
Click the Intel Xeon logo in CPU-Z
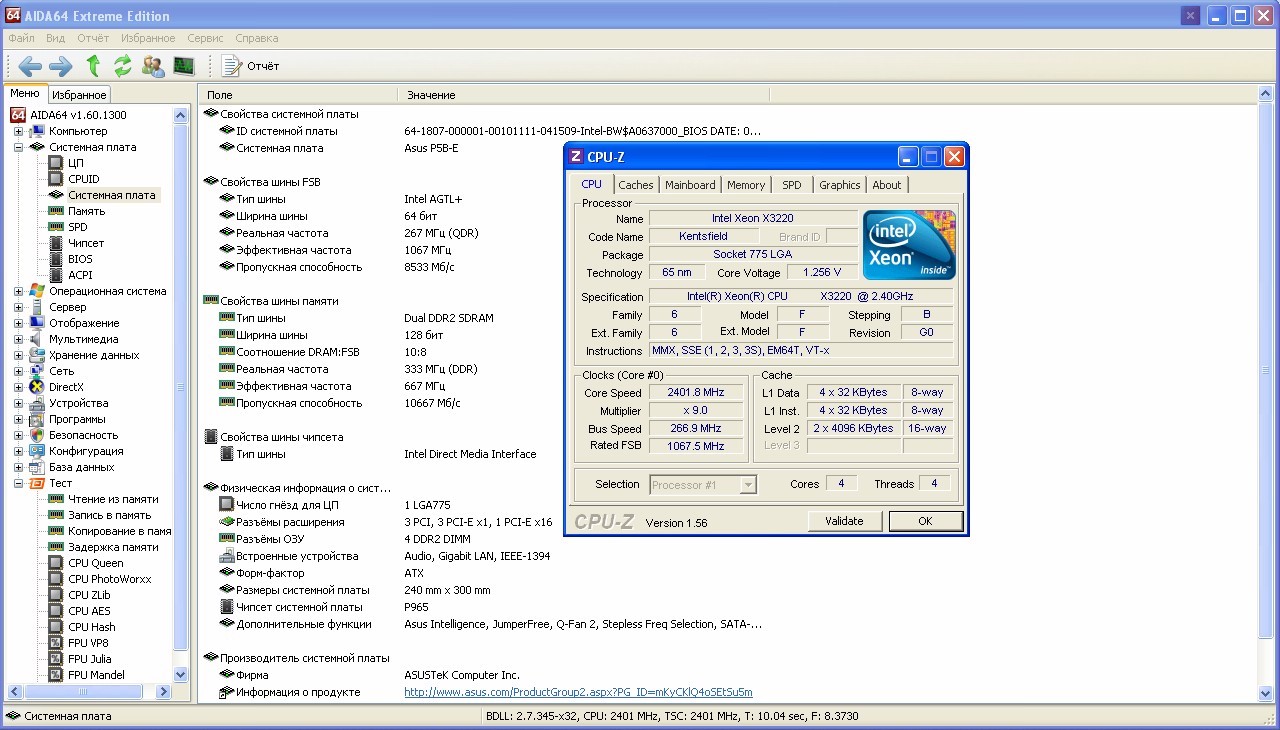coord(909,245)
